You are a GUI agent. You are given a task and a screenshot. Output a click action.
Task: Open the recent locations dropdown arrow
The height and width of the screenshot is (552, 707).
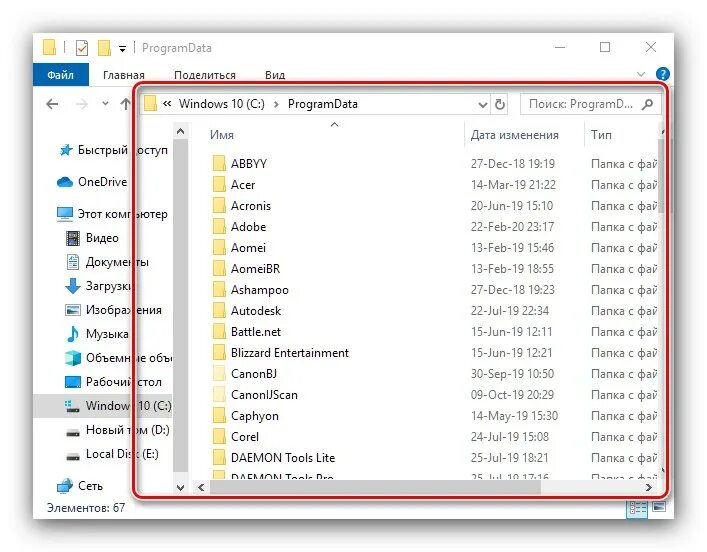105,104
